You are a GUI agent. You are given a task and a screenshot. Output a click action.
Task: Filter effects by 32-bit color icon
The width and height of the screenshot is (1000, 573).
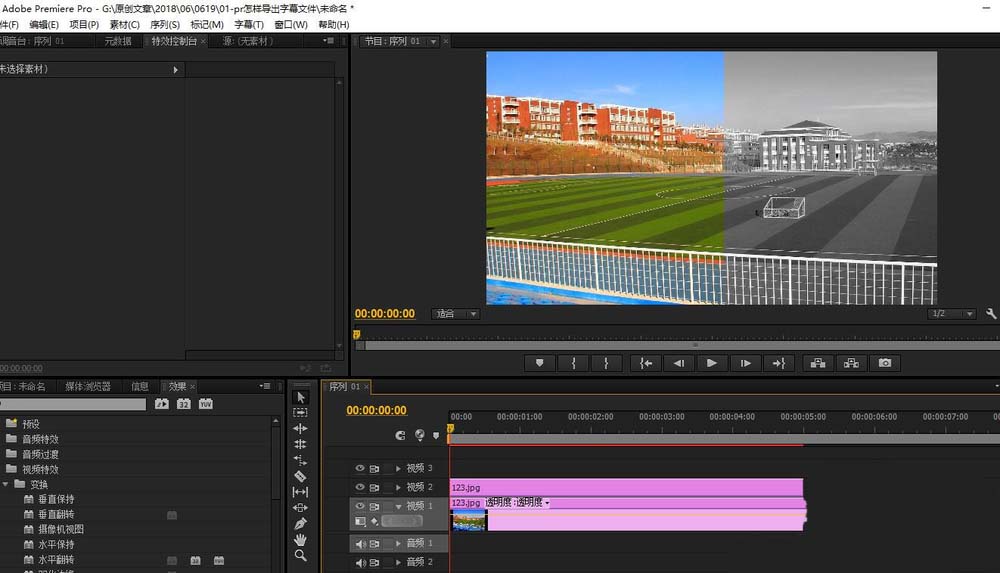coord(184,404)
